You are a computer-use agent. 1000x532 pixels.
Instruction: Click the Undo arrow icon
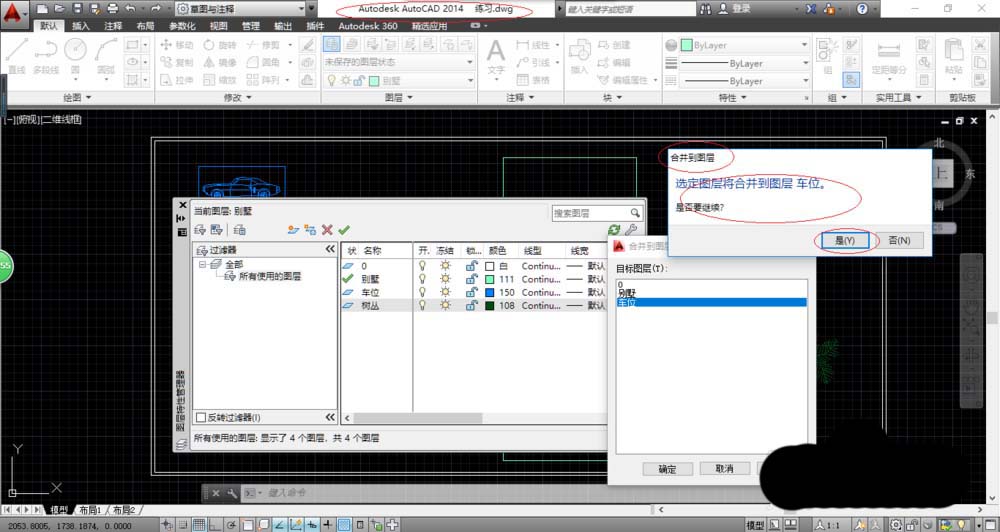tap(131, 9)
